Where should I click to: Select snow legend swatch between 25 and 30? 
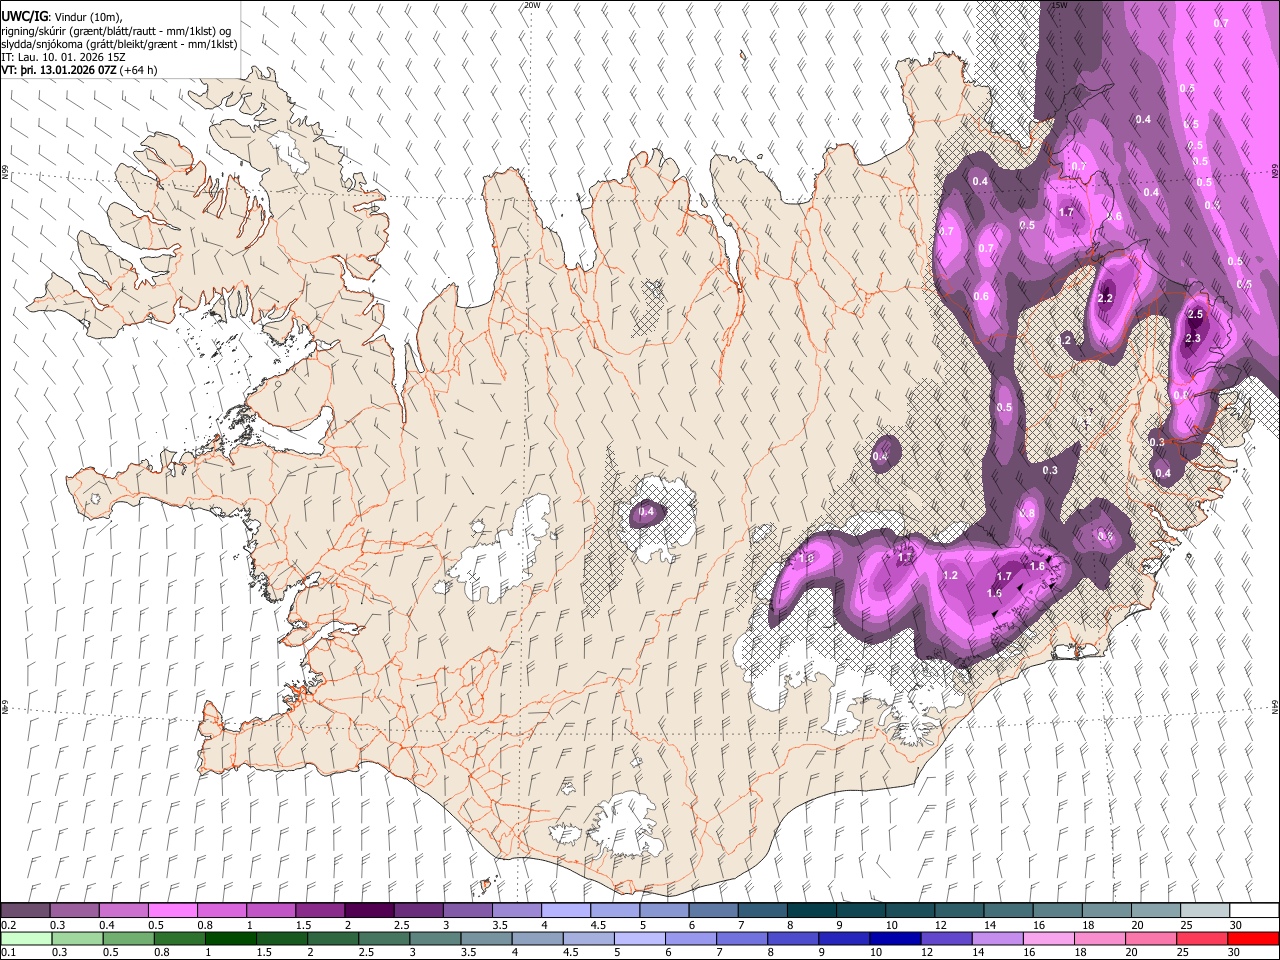click(x=1206, y=910)
